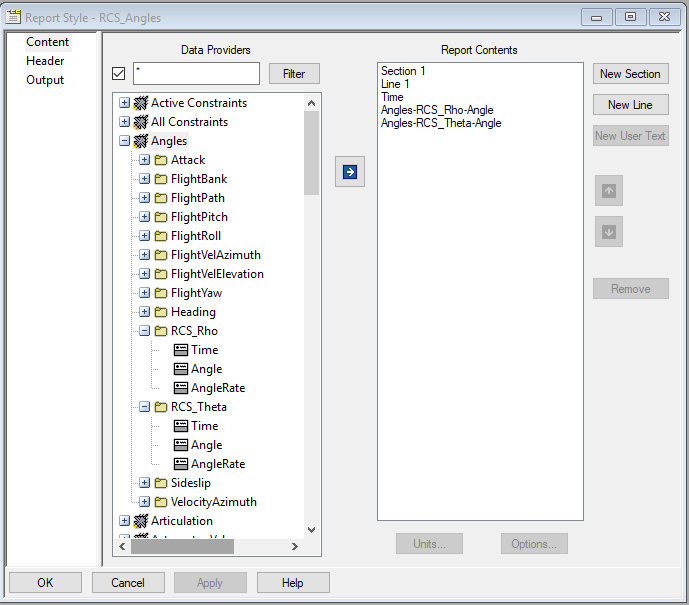Image resolution: width=689 pixels, height=605 pixels.
Task: Click the AngleRate element icon under RCS_Theta
Action: click(x=181, y=464)
